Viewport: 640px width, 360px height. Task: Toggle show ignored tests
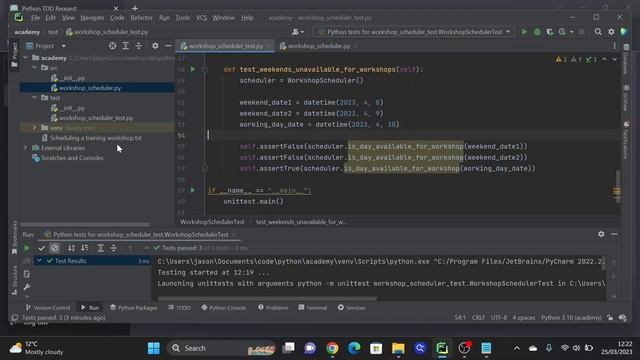(54, 248)
